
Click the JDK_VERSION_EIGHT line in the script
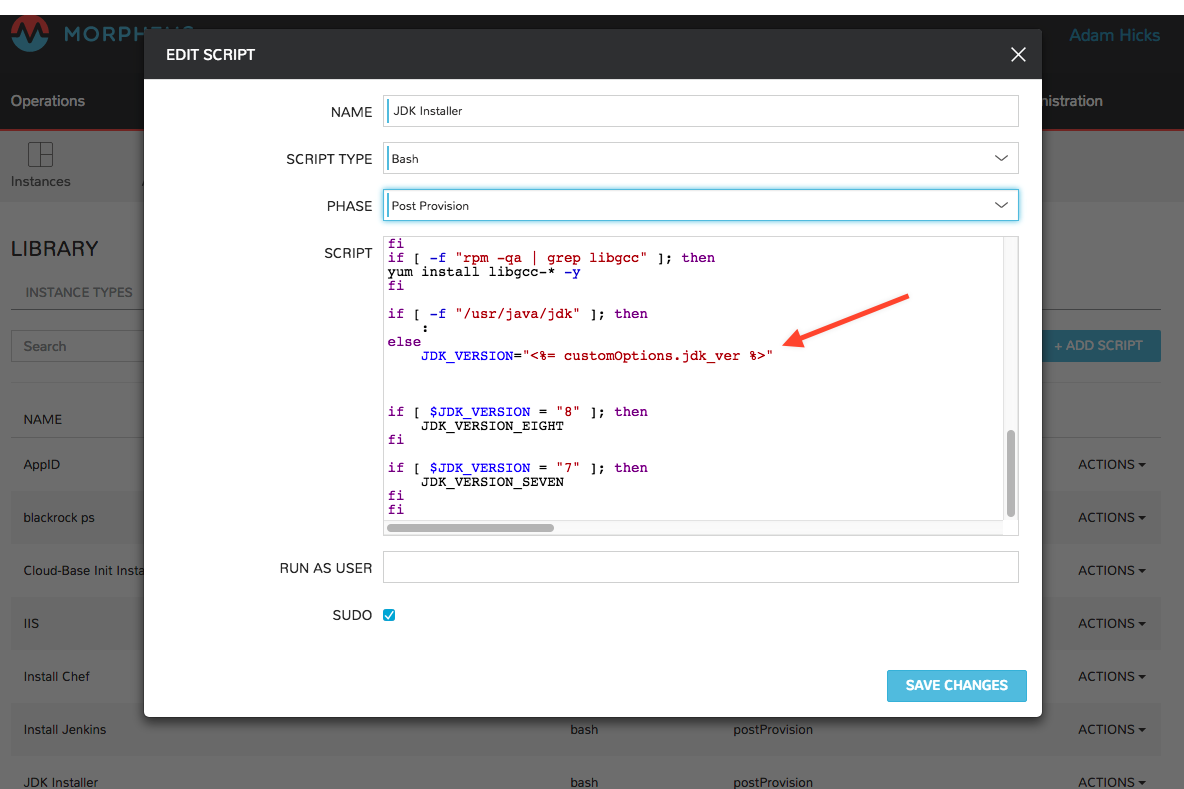coord(492,426)
